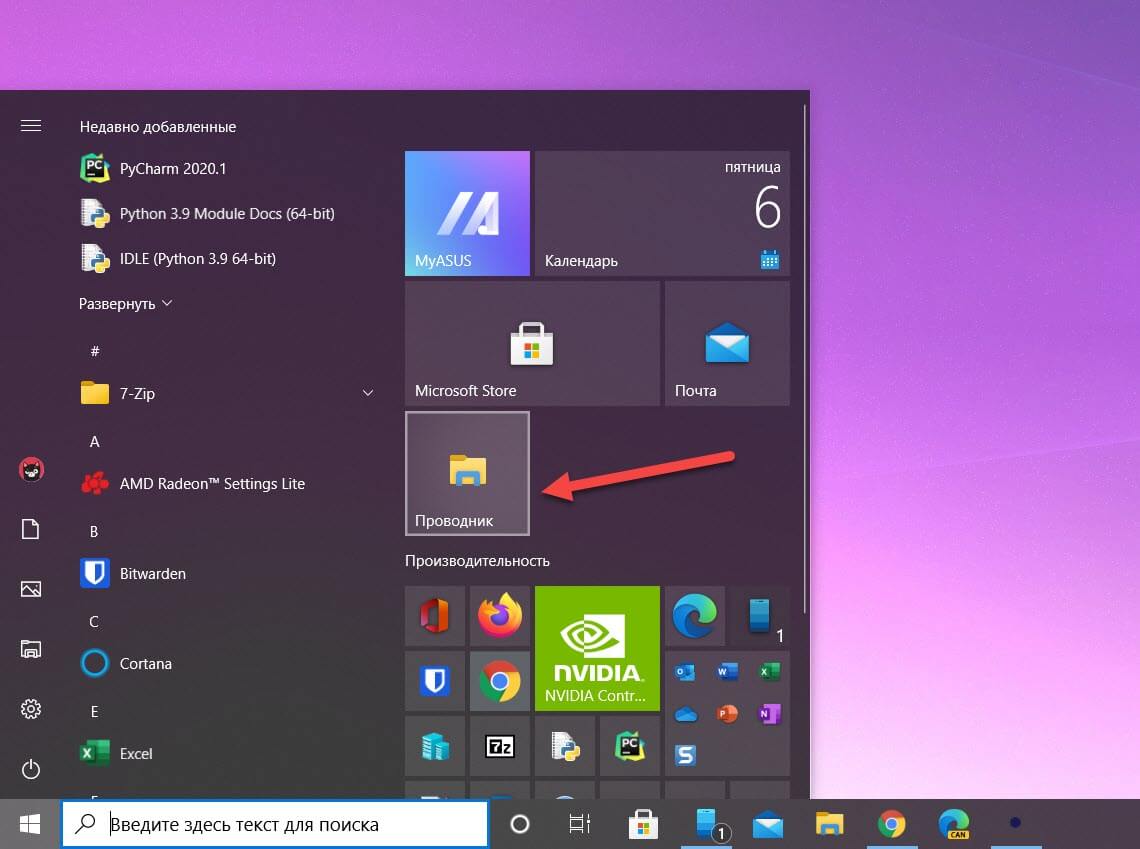Open the Your Phone tile with badge 1
1140x849 pixels.
click(760, 616)
